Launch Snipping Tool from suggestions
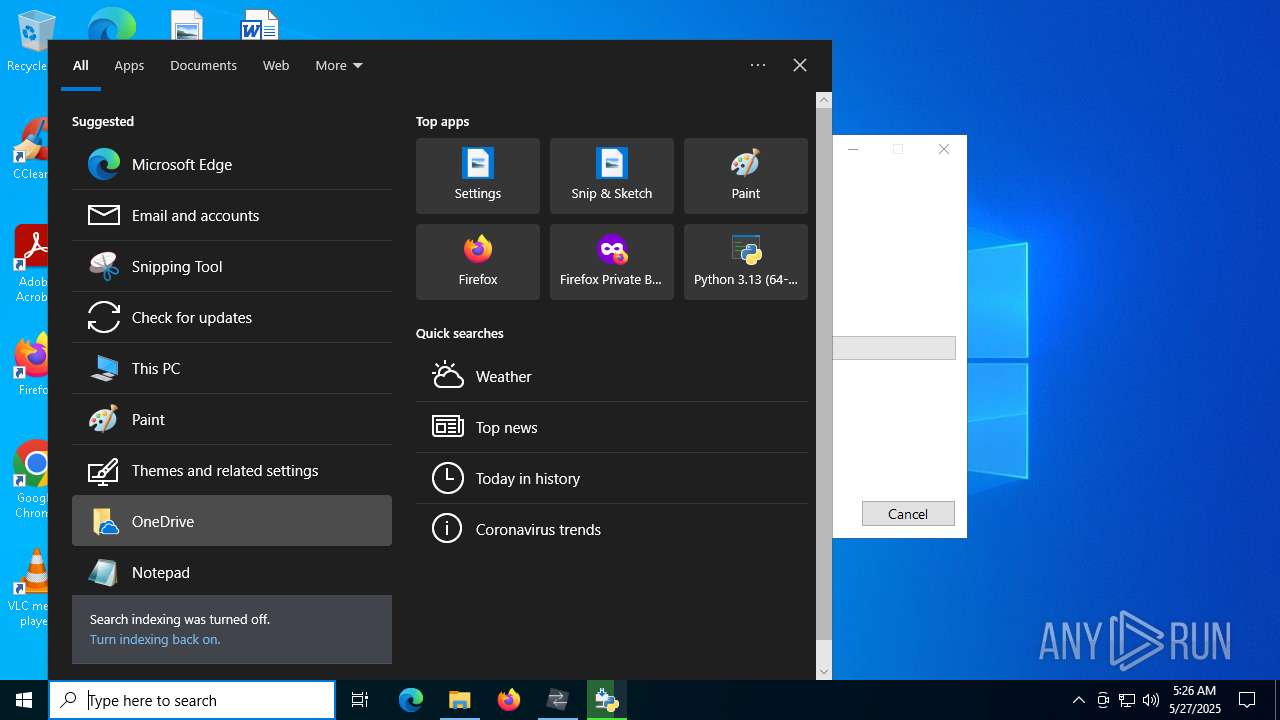Viewport: 1280px width, 720px height. pos(232,266)
